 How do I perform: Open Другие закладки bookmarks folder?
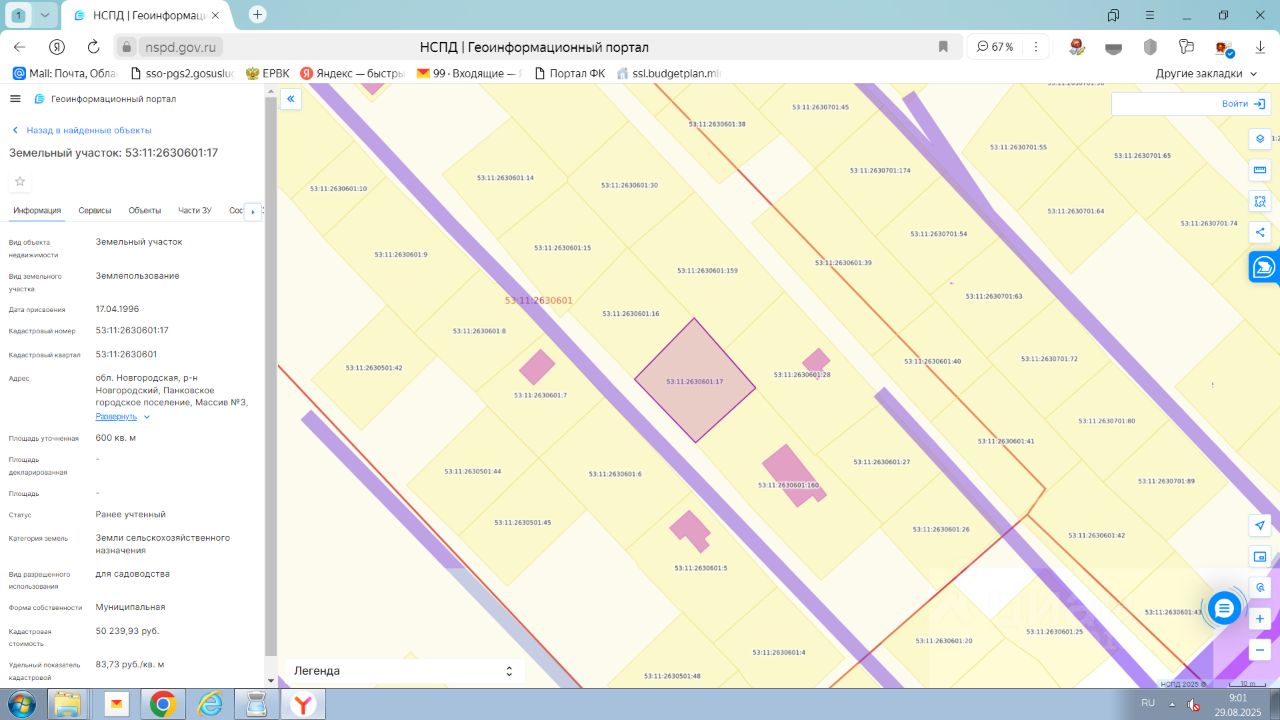click(1207, 73)
